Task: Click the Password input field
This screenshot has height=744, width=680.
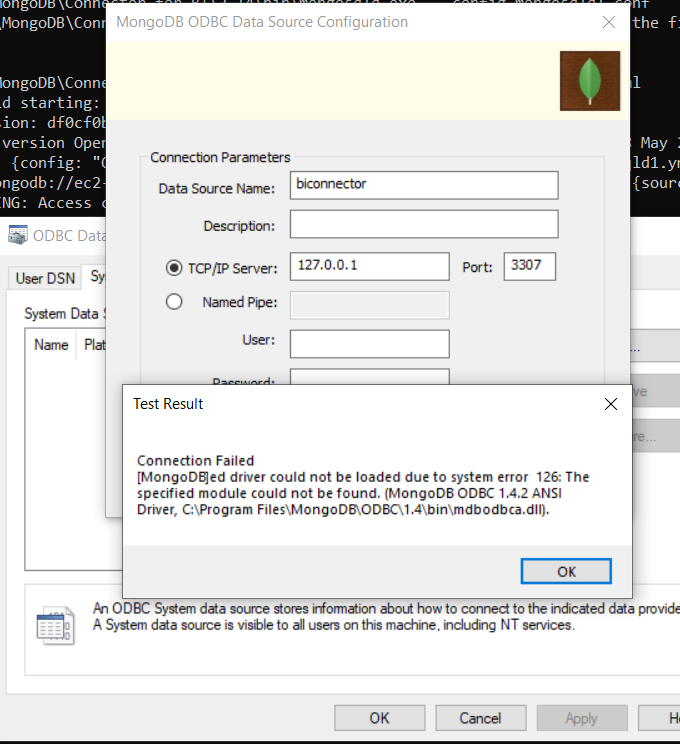Action: (x=369, y=377)
